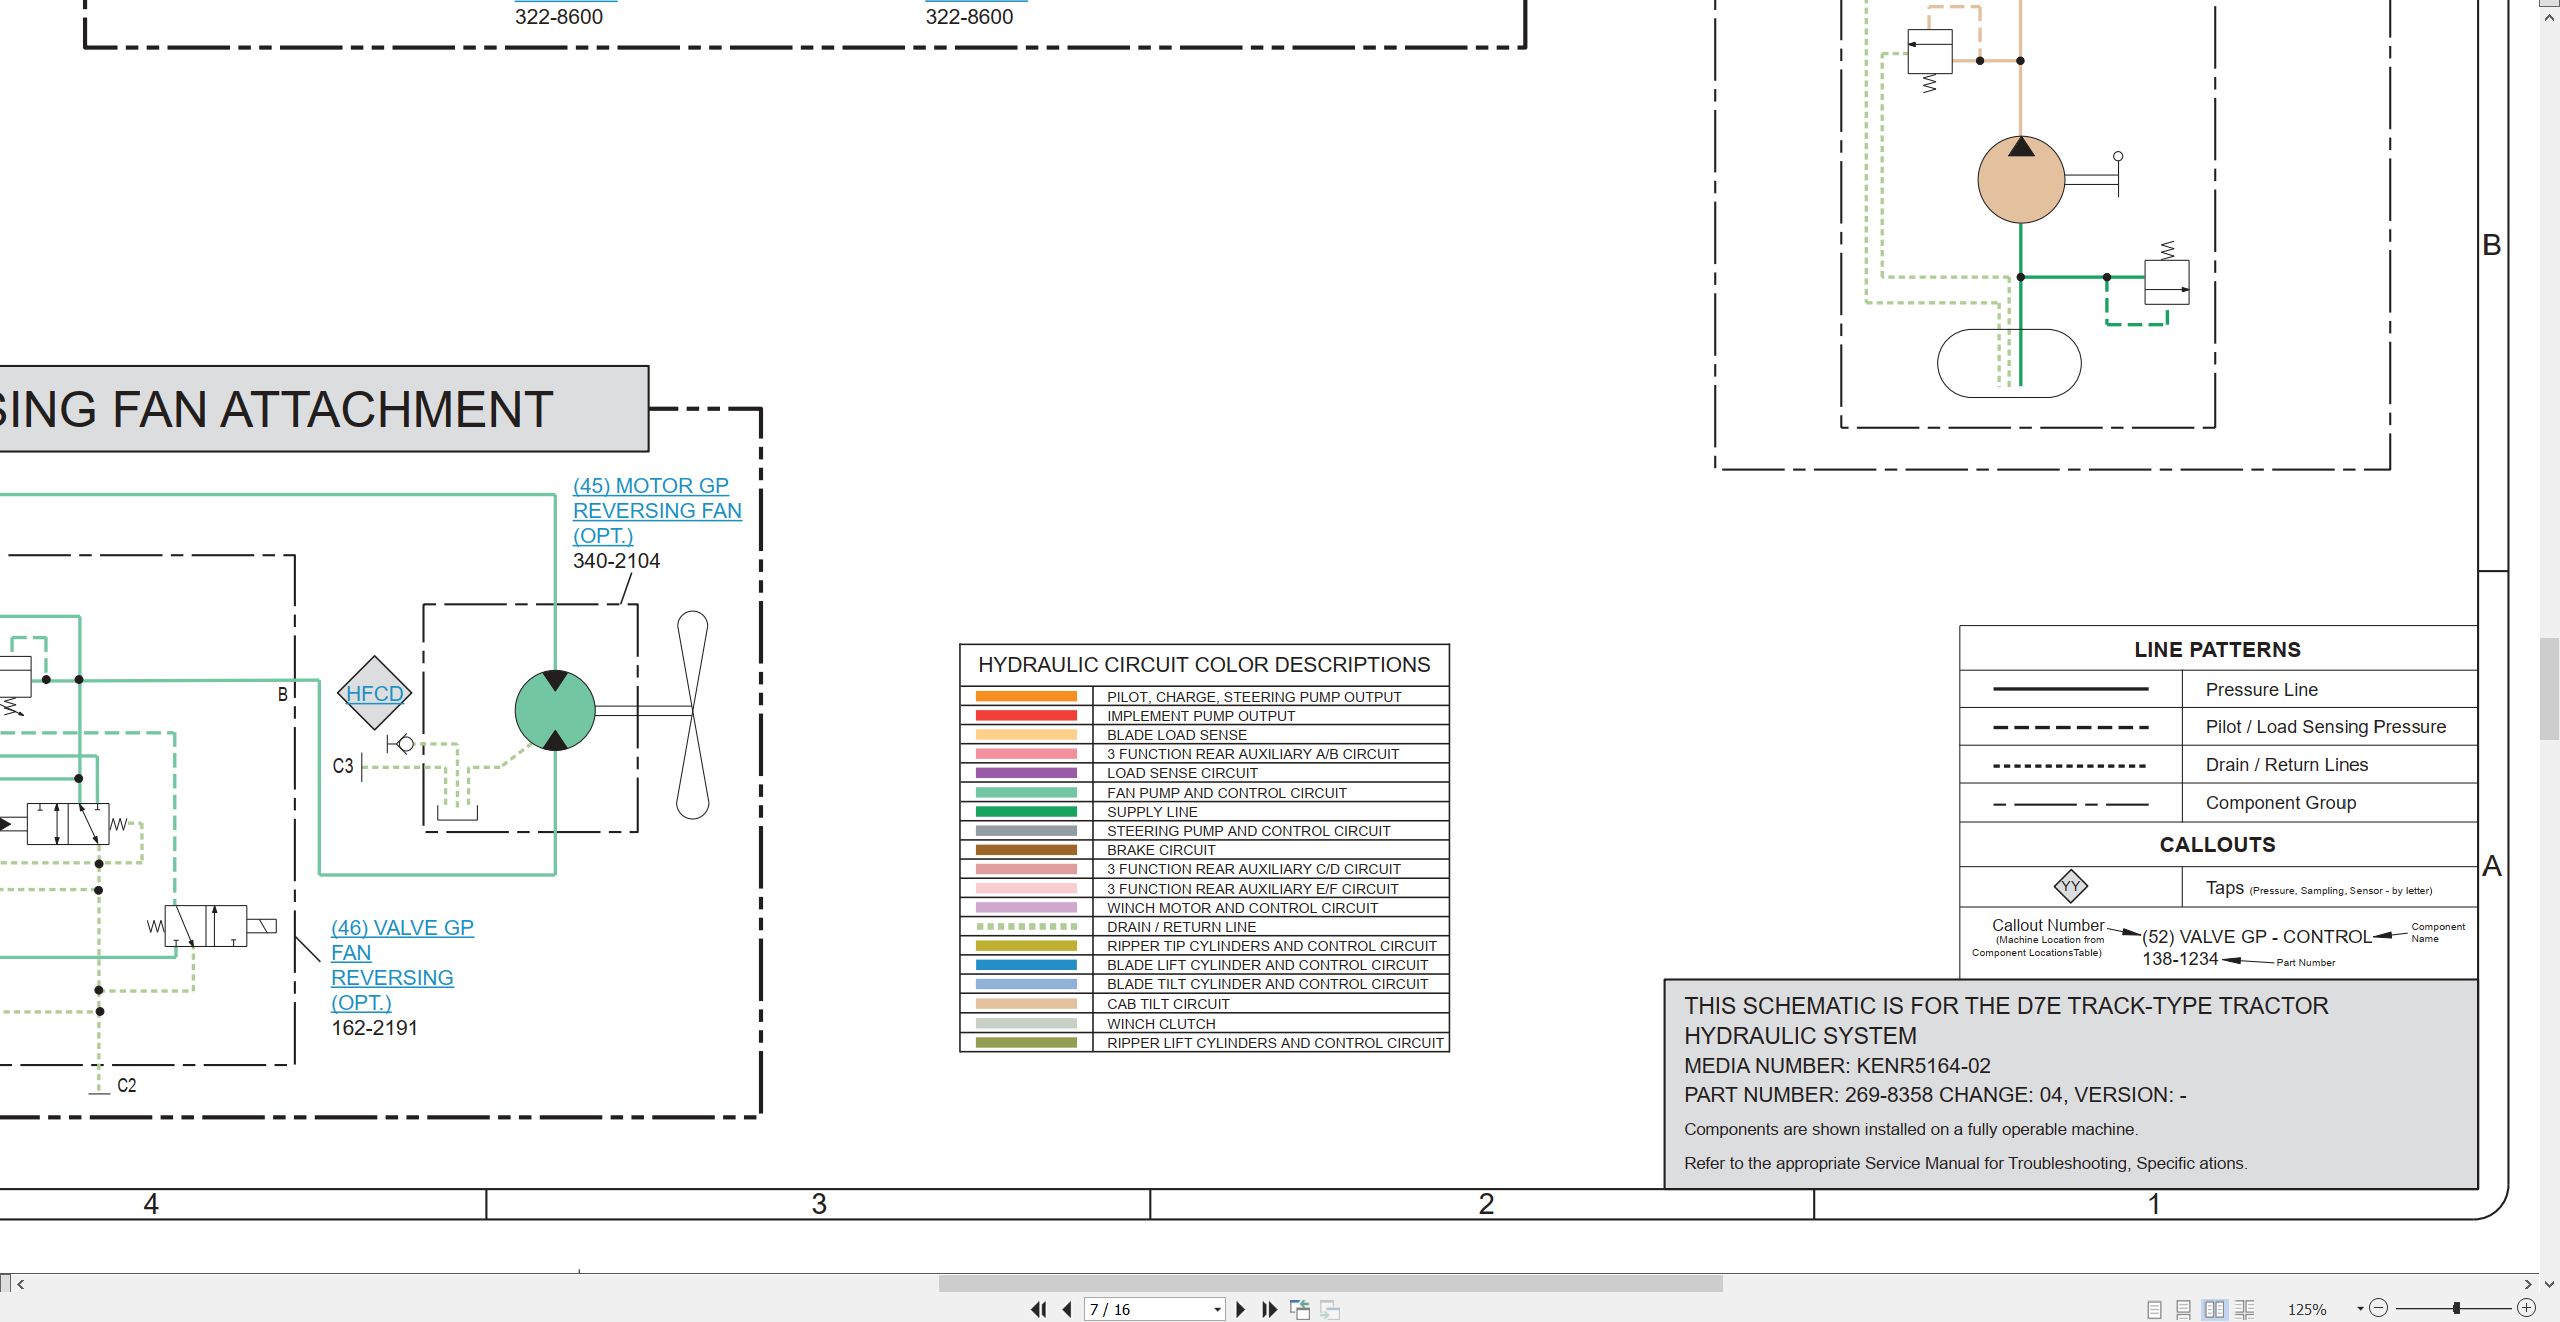Jump to the last page

click(1270, 1309)
